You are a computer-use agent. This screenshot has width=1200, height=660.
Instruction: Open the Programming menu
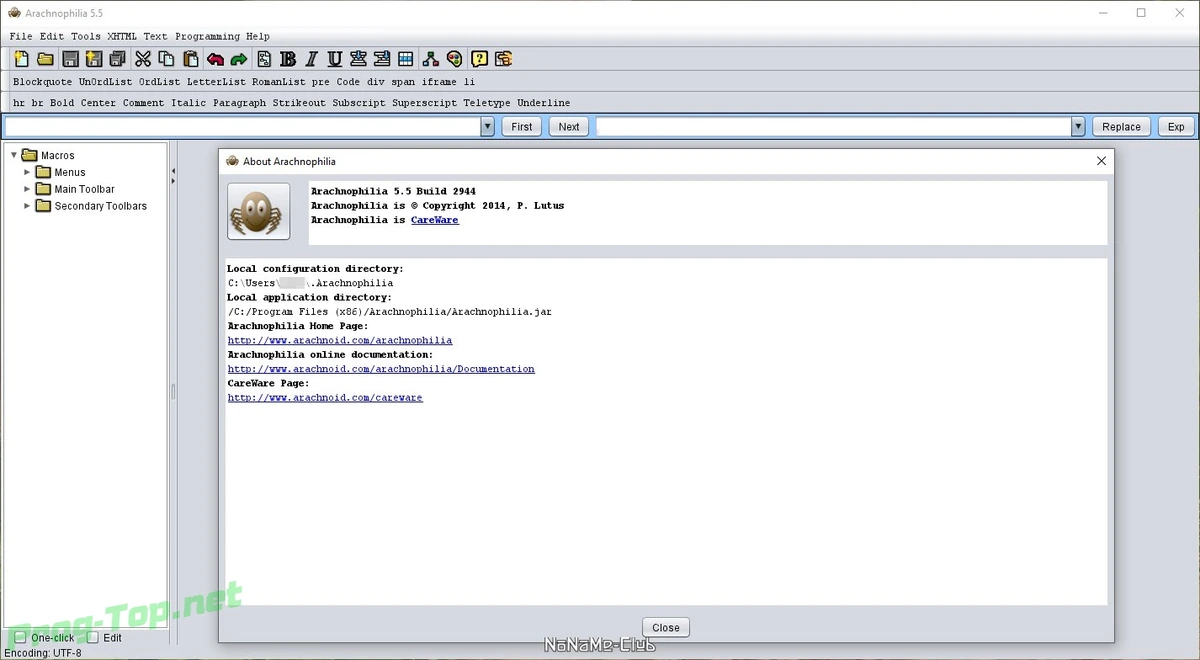207,36
